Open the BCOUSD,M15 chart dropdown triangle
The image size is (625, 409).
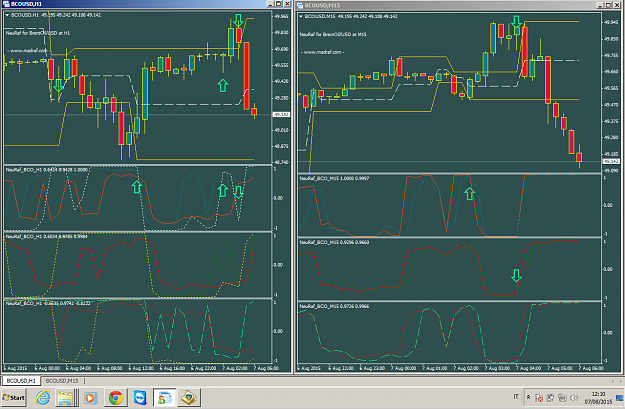coord(301,16)
